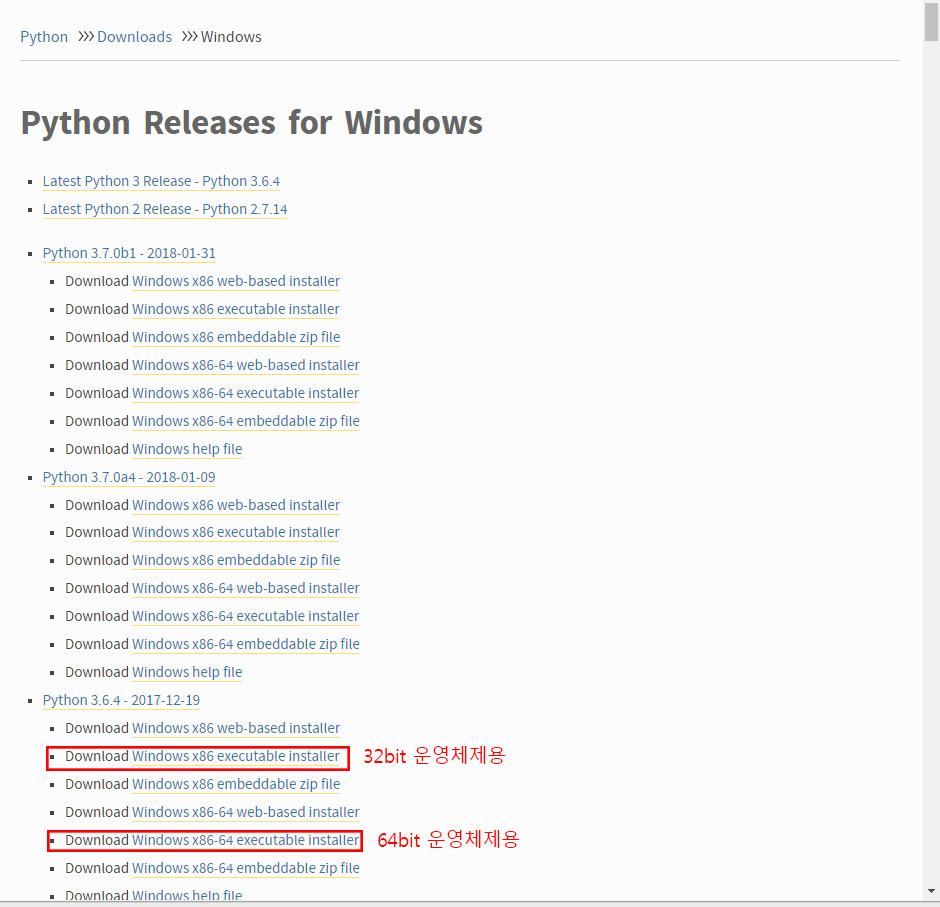The width and height of the screenshot is (940, 907).
Task: Open Latest Python 2 Release - Python 2.7.14
Action: click(165, 209)
